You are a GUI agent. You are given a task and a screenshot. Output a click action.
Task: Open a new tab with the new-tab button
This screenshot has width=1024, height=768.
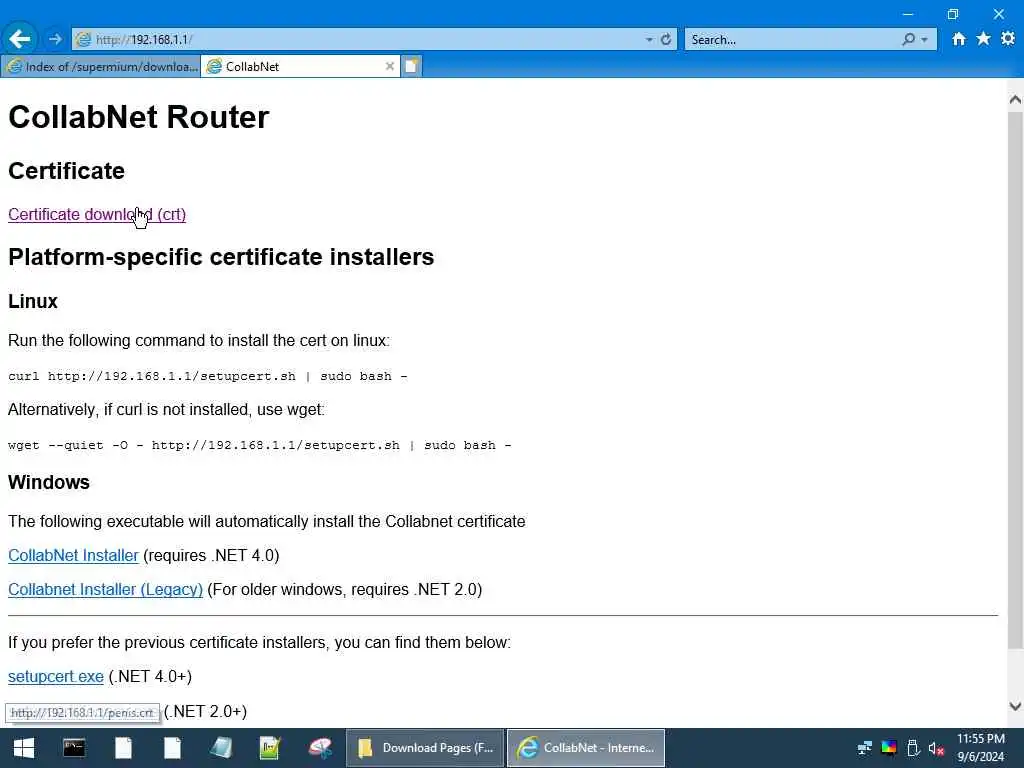point(411,66)
